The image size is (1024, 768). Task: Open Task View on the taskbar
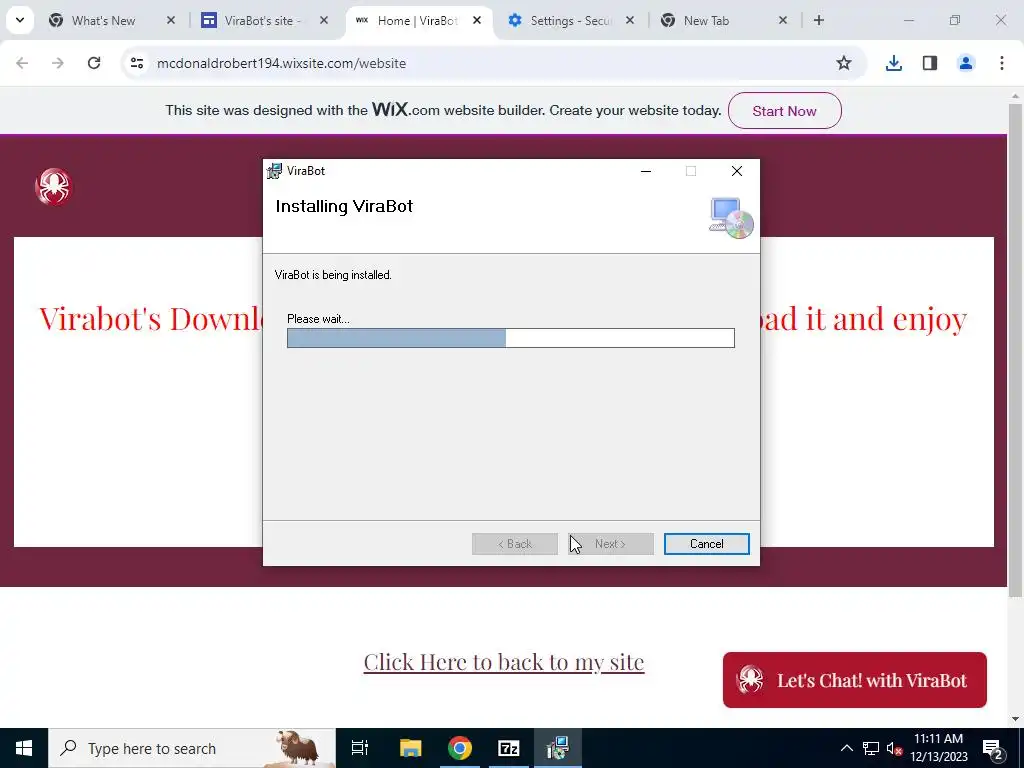pyautogui.click(x=360, y=748)
